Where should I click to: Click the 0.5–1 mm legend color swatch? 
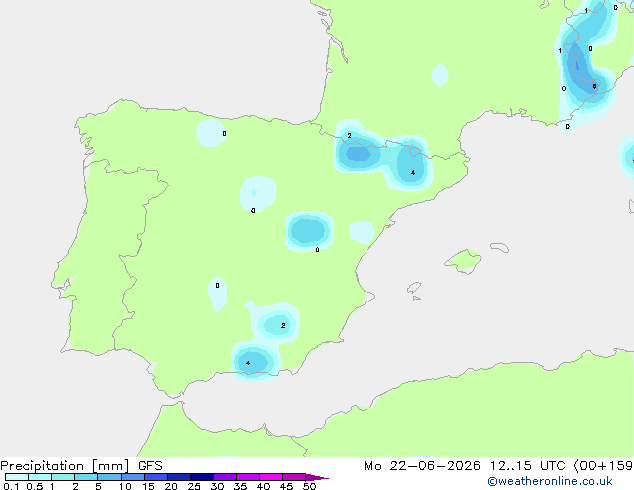[x=40, y=477]
